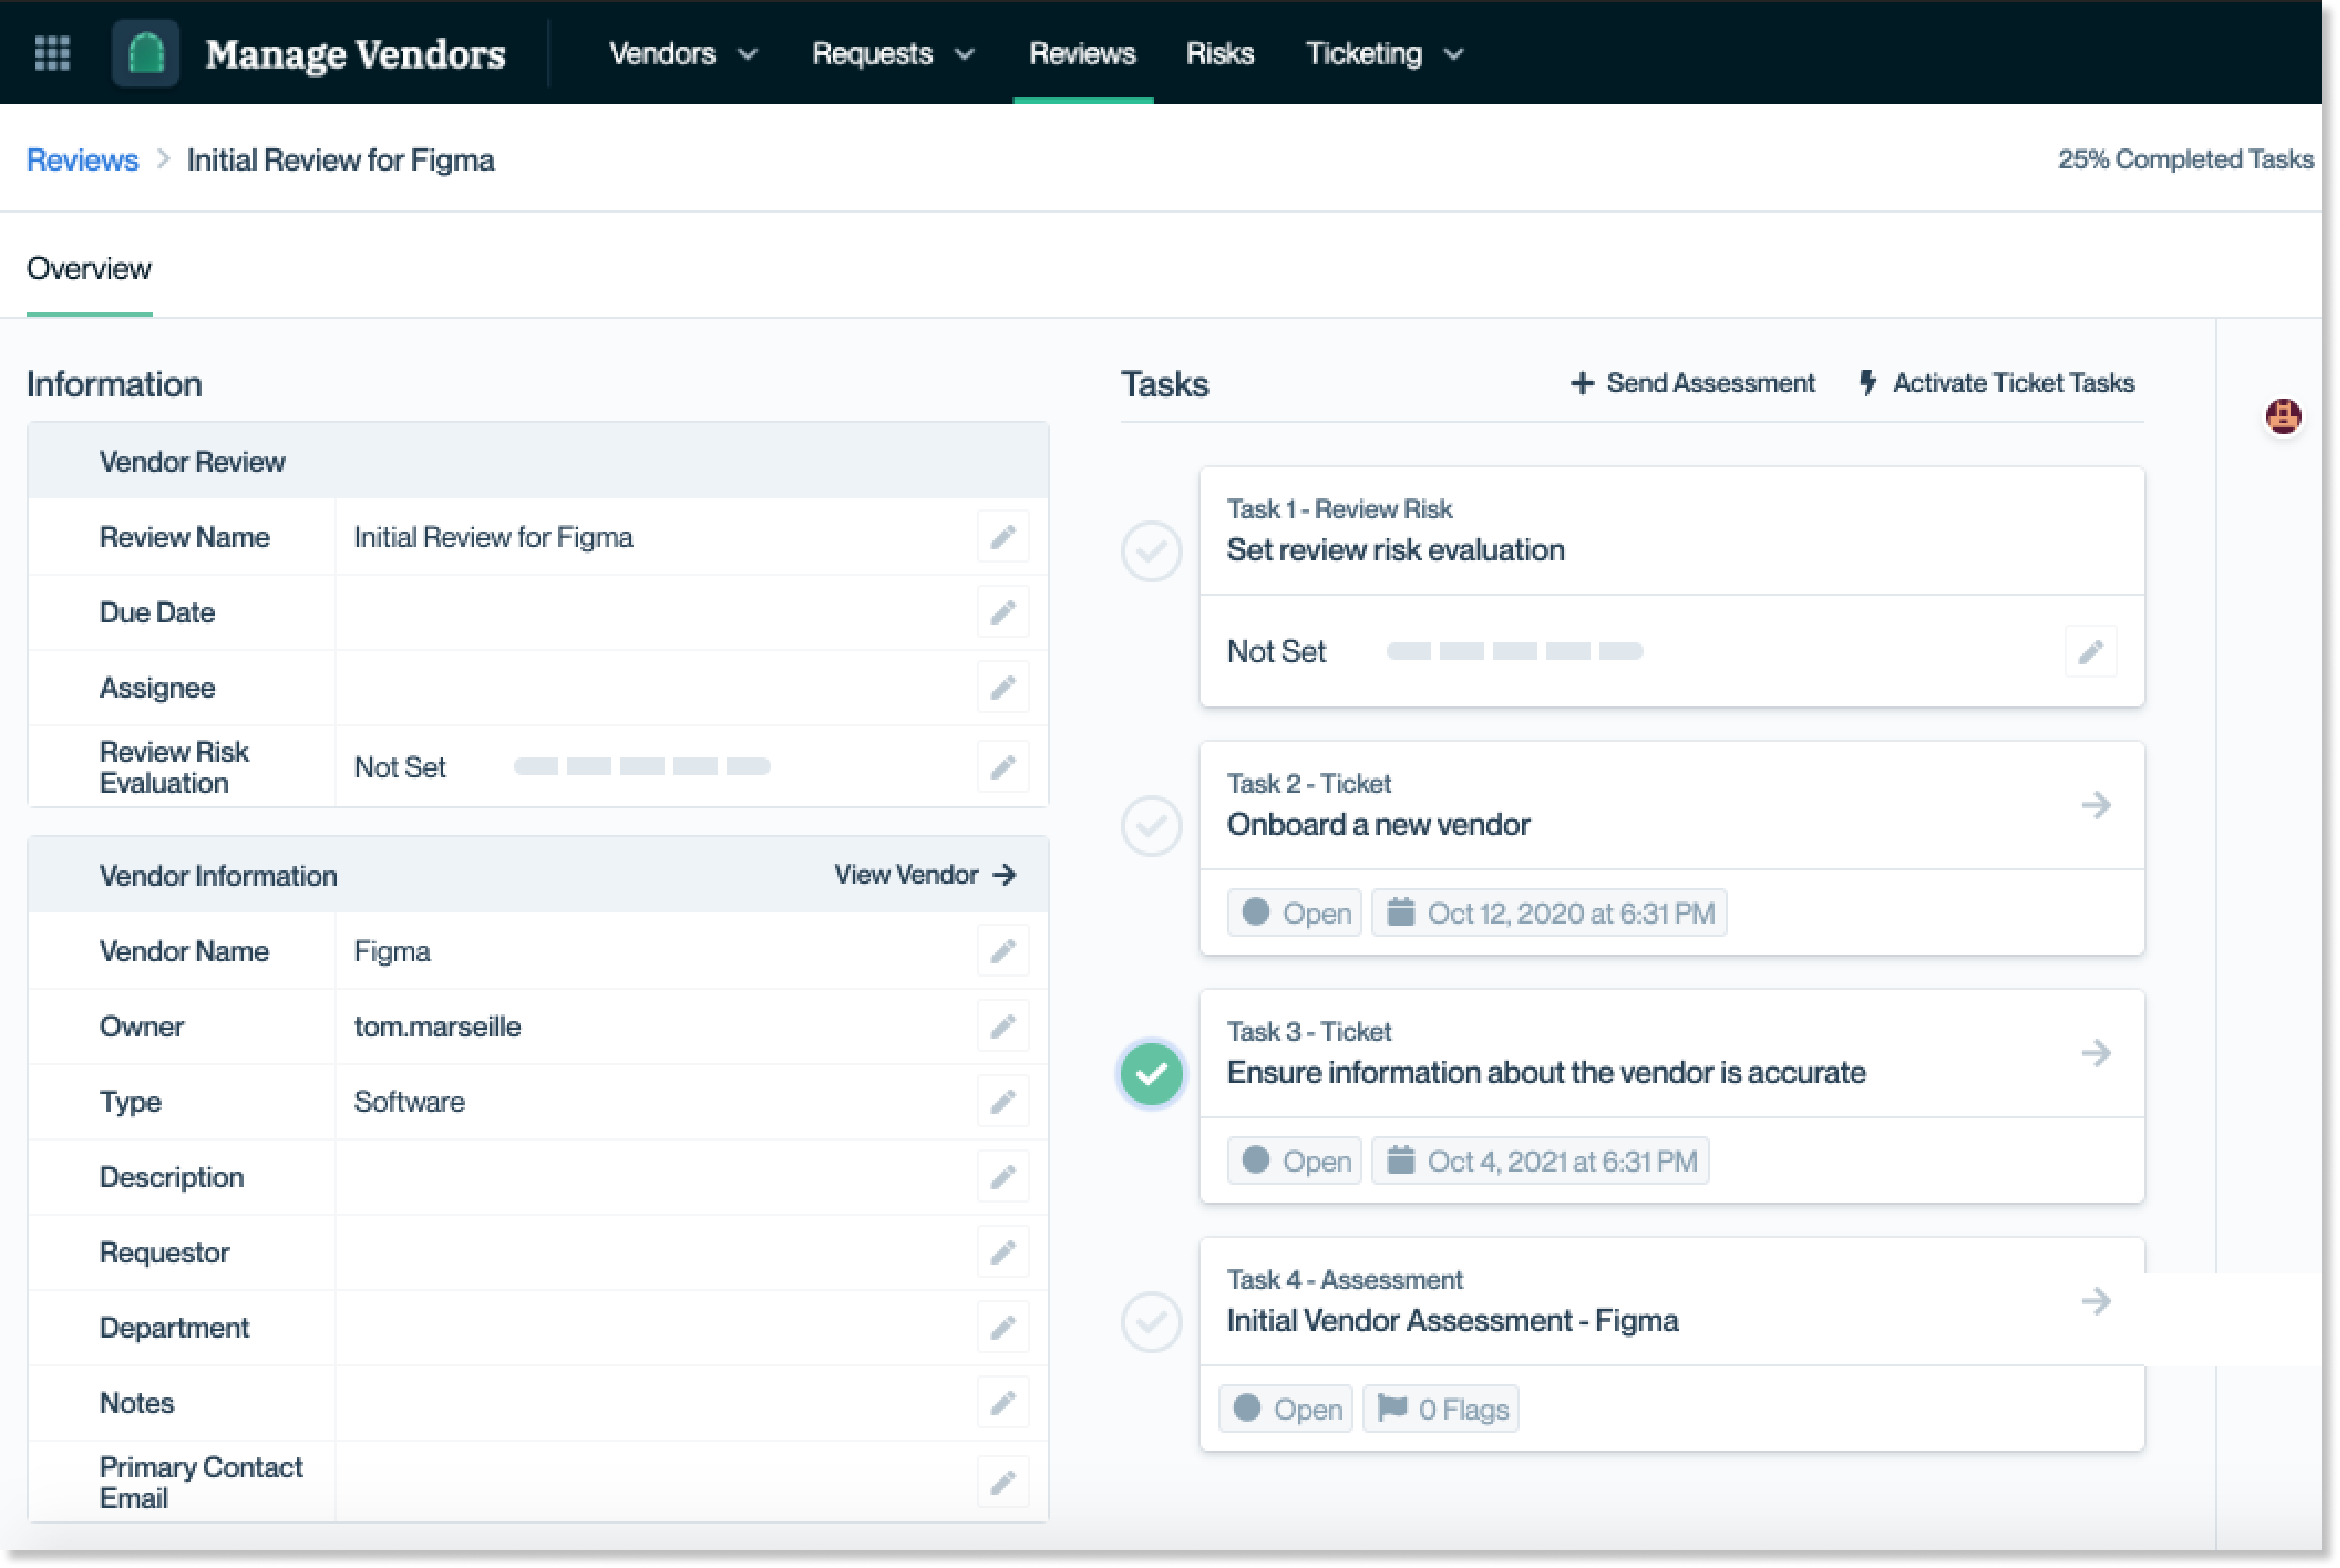Edit the Owner field with pencil icon
2340x1568 pixels.
[1003, 1026]
